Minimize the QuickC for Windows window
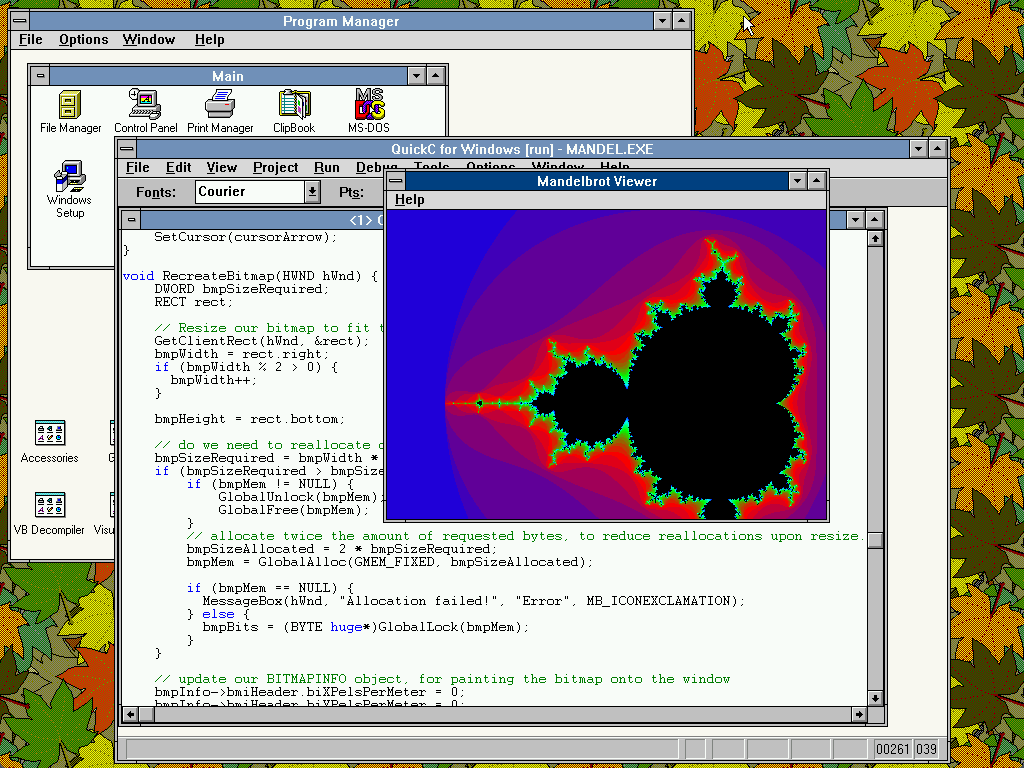1024x768 pixels. 918,149
